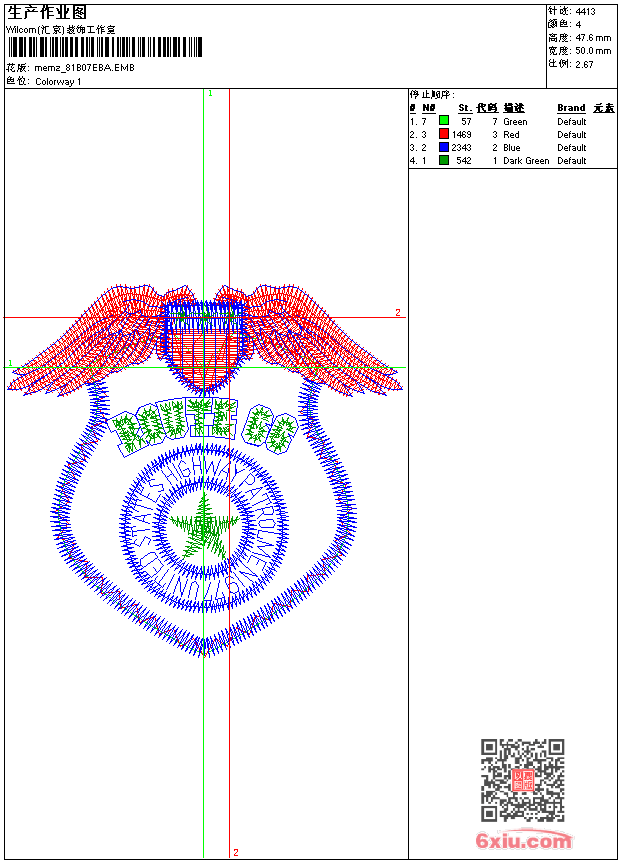Click the N# column header

pyautogui.click(x=429, y=108)
